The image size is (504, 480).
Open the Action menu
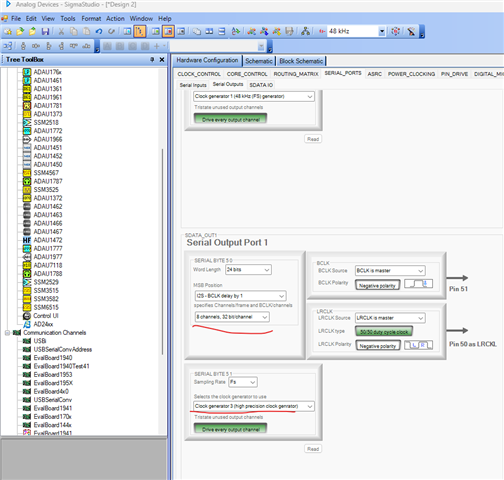pyautogui.click(x=115, y=18)
